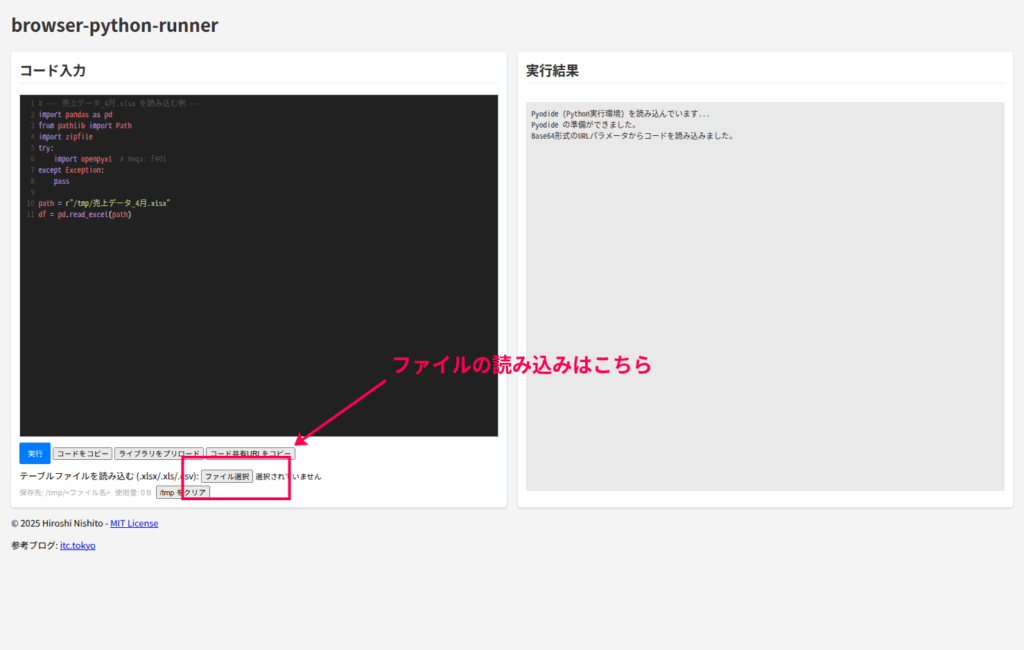Click the コードをコピー button

(x=82, y=453)
